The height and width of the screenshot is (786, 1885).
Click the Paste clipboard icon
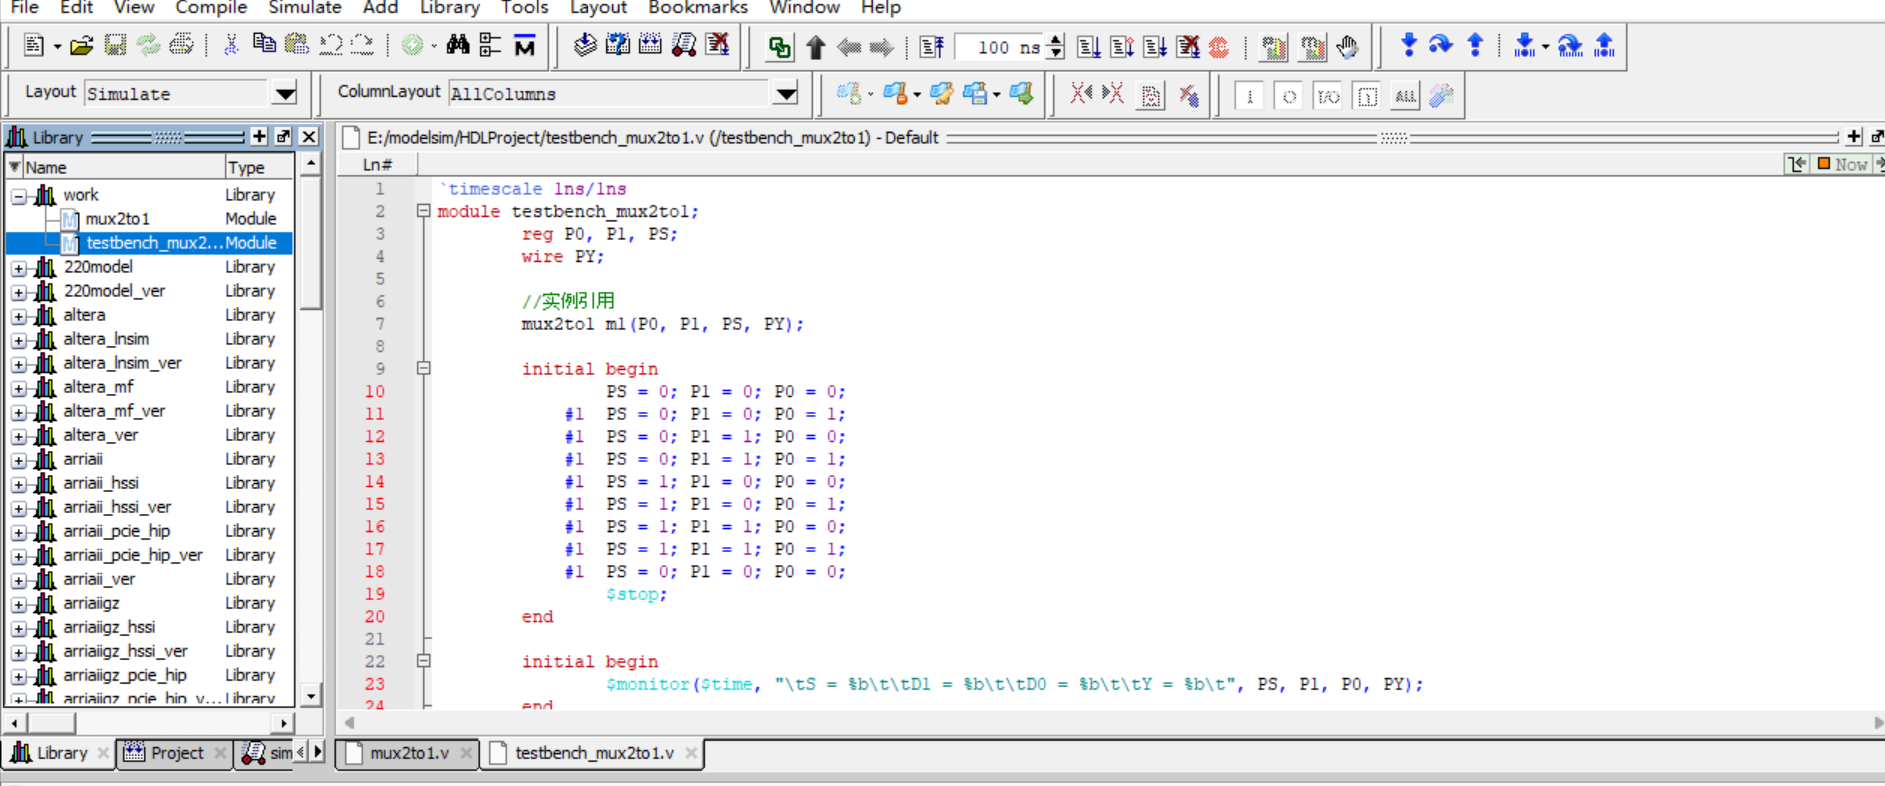pos(296,45)
